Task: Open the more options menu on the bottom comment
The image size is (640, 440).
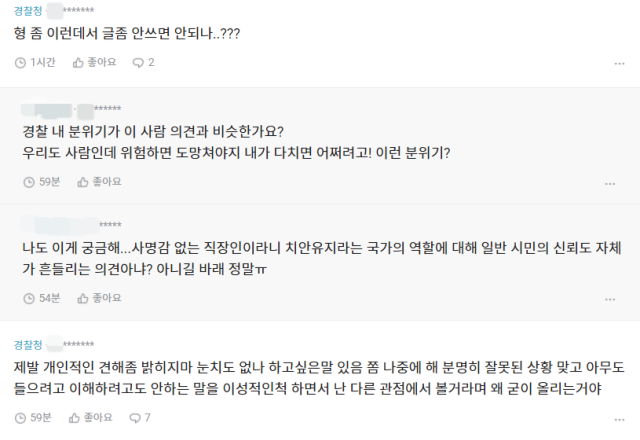Action: [619, 420]
